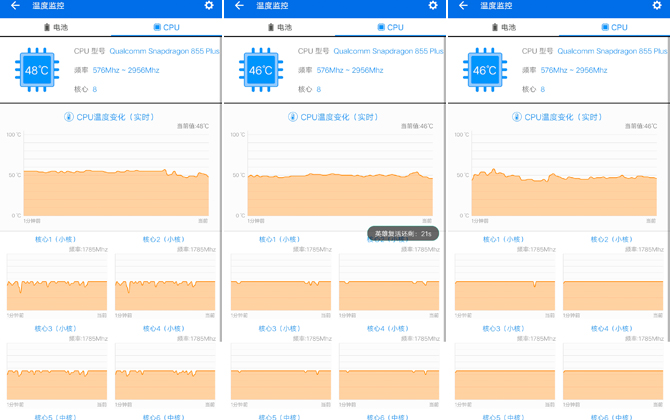Open 核心3 frequency graph in right screenshot
The image size is (670, 420).
point(505,371)
